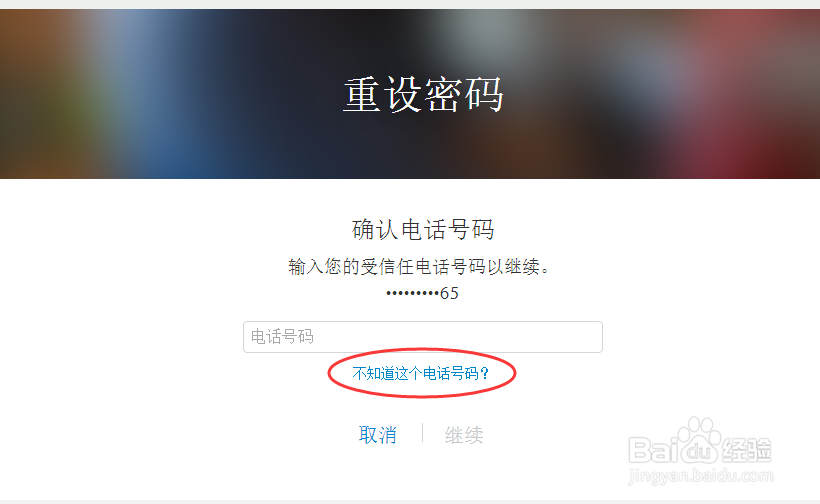Click the question mark ending the blue link
Image resolution: width=820 pixels, height=504 pixels.
click(x=484, y=373)
